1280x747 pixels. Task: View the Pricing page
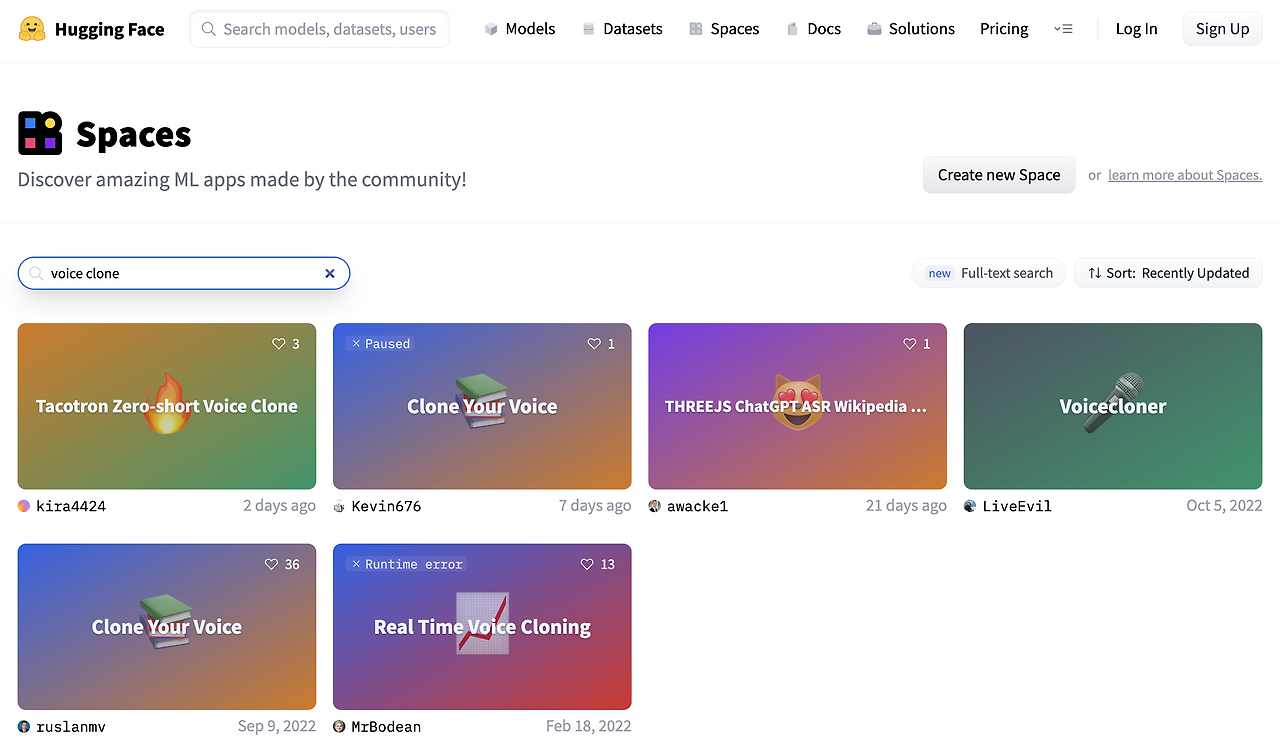tap(1004, 29)
